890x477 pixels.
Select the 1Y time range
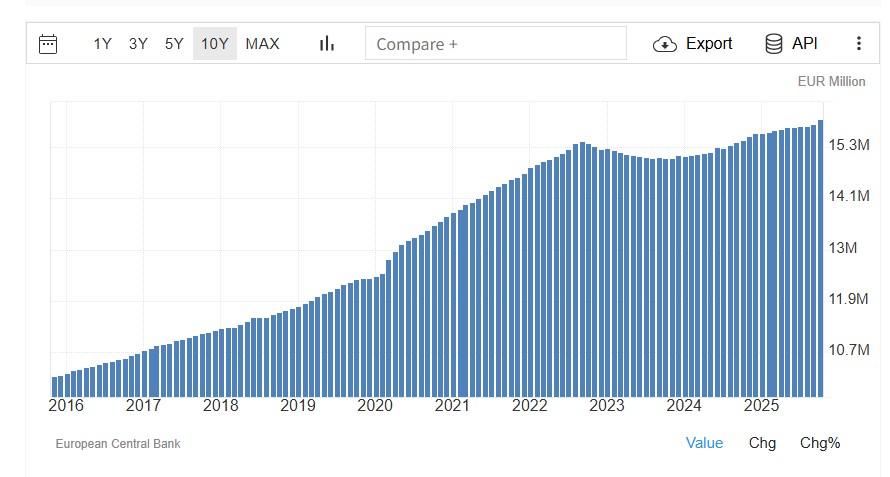pyautogui.click(x=102, y=44)
